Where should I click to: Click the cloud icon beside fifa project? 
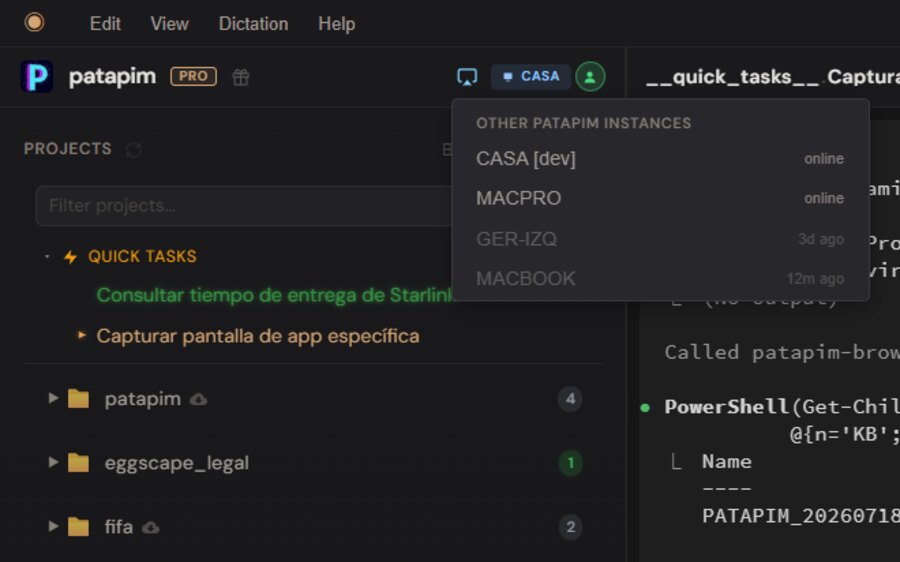[x=150, y=528]
